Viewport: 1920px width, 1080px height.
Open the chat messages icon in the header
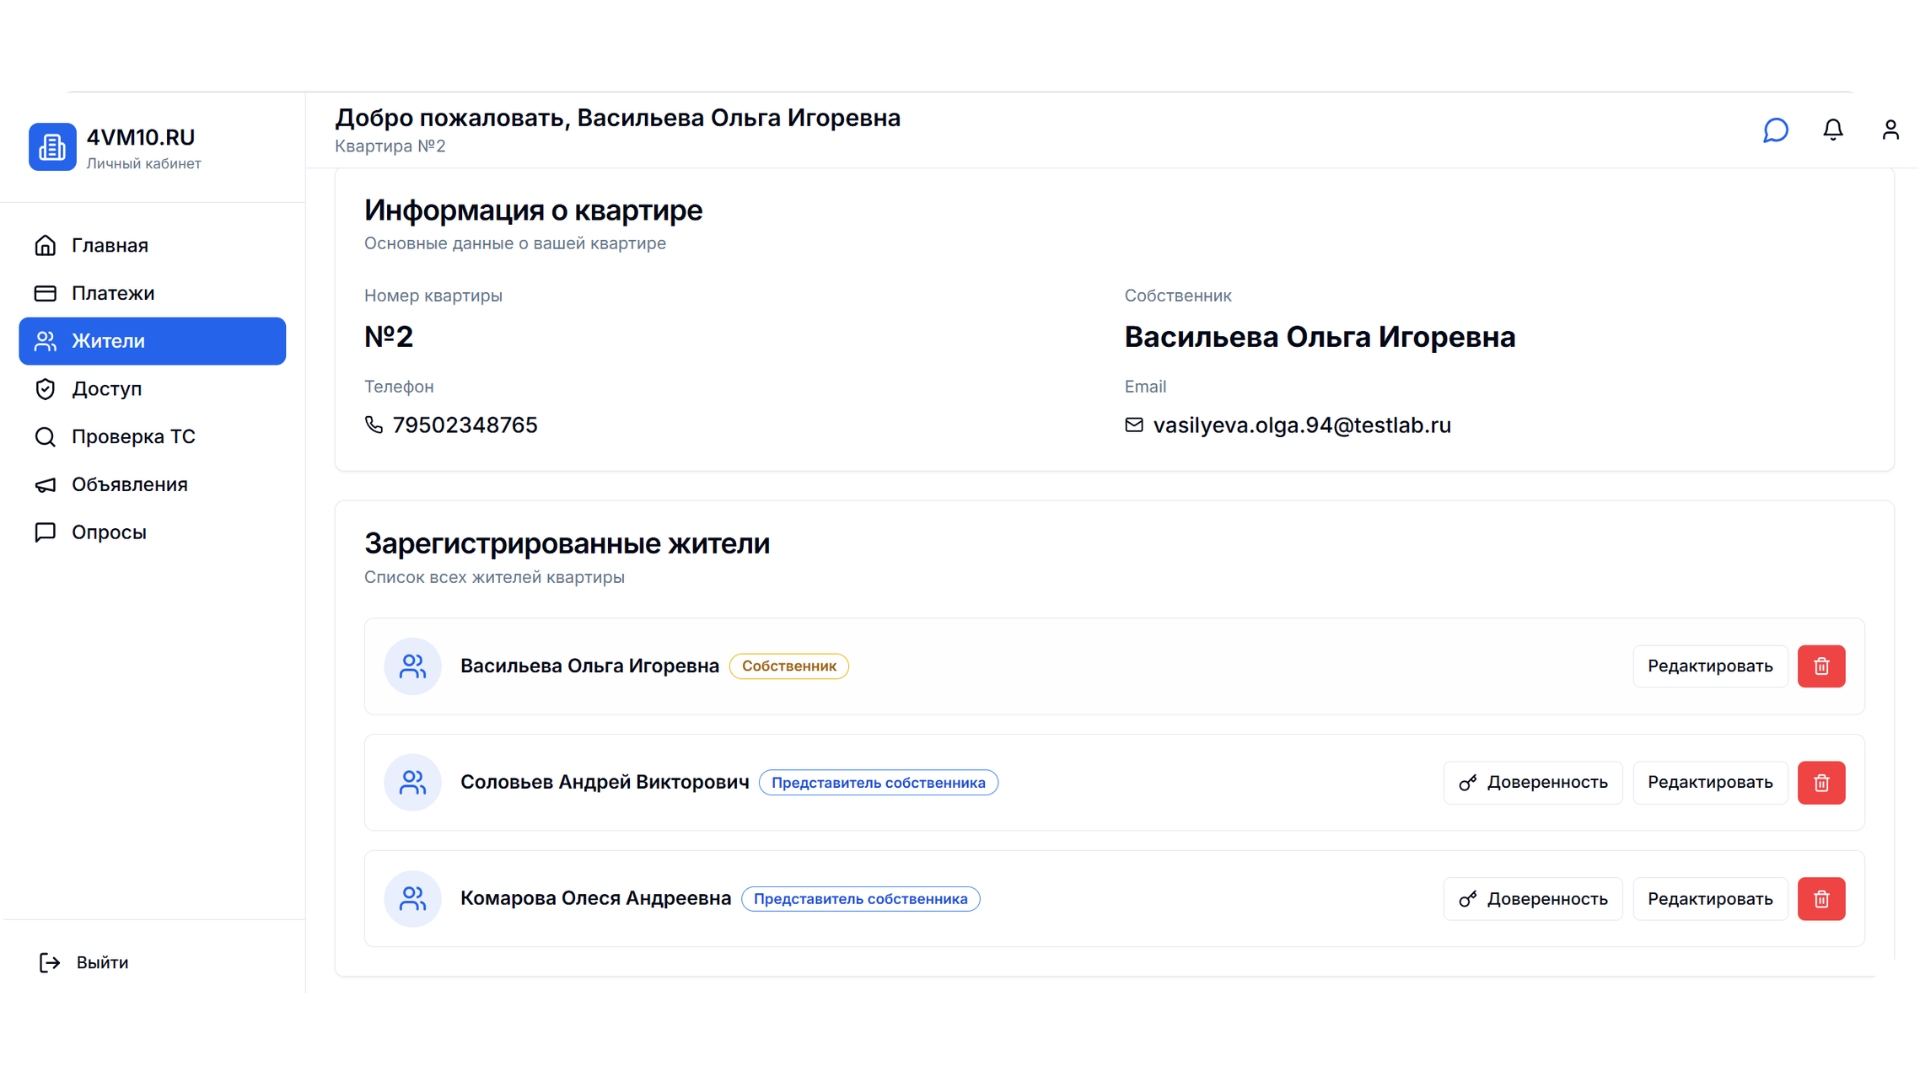tap(1775, 130)
